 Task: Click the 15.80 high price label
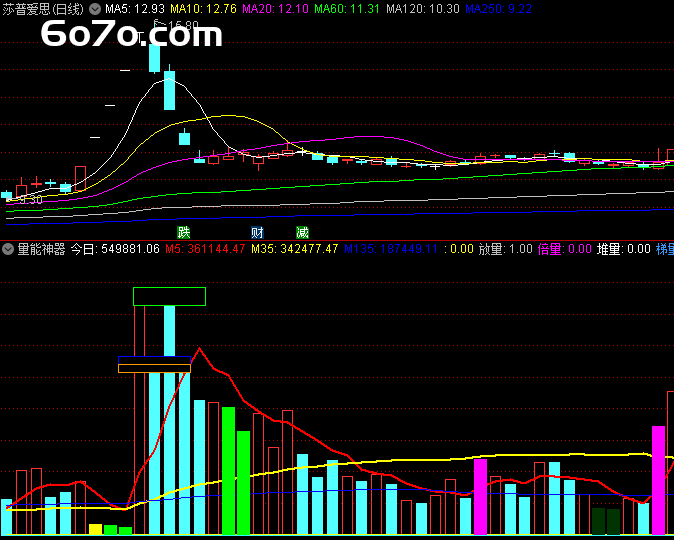tap(183, 26)
